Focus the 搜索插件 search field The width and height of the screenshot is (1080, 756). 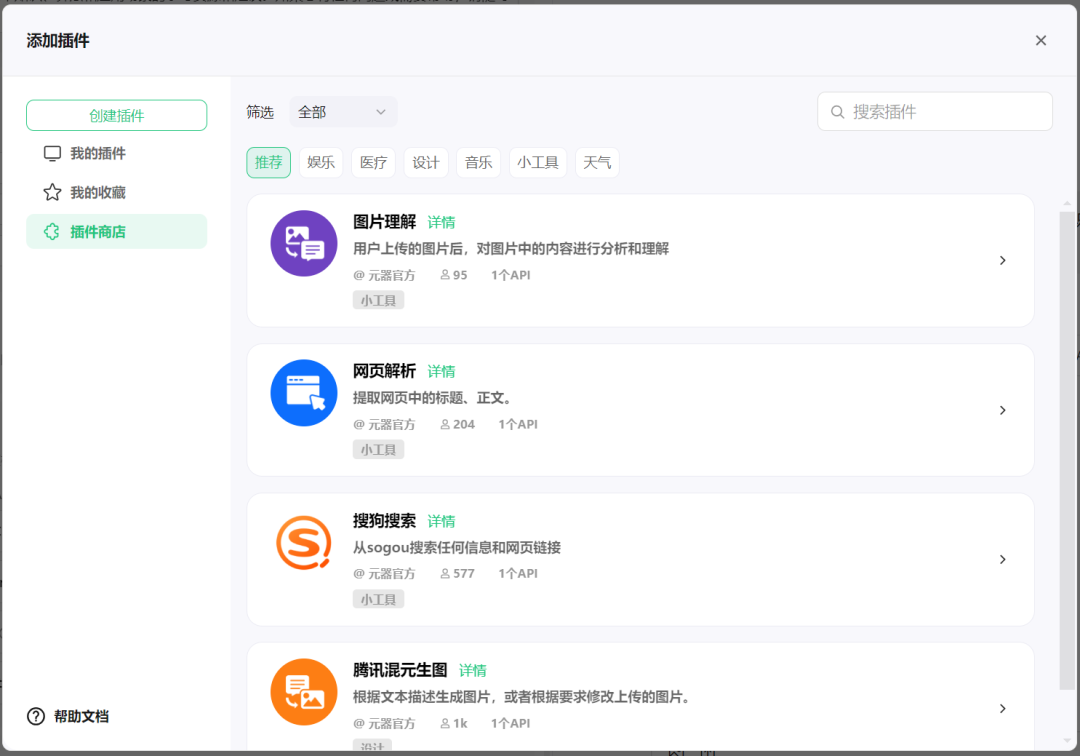[945, 112]
